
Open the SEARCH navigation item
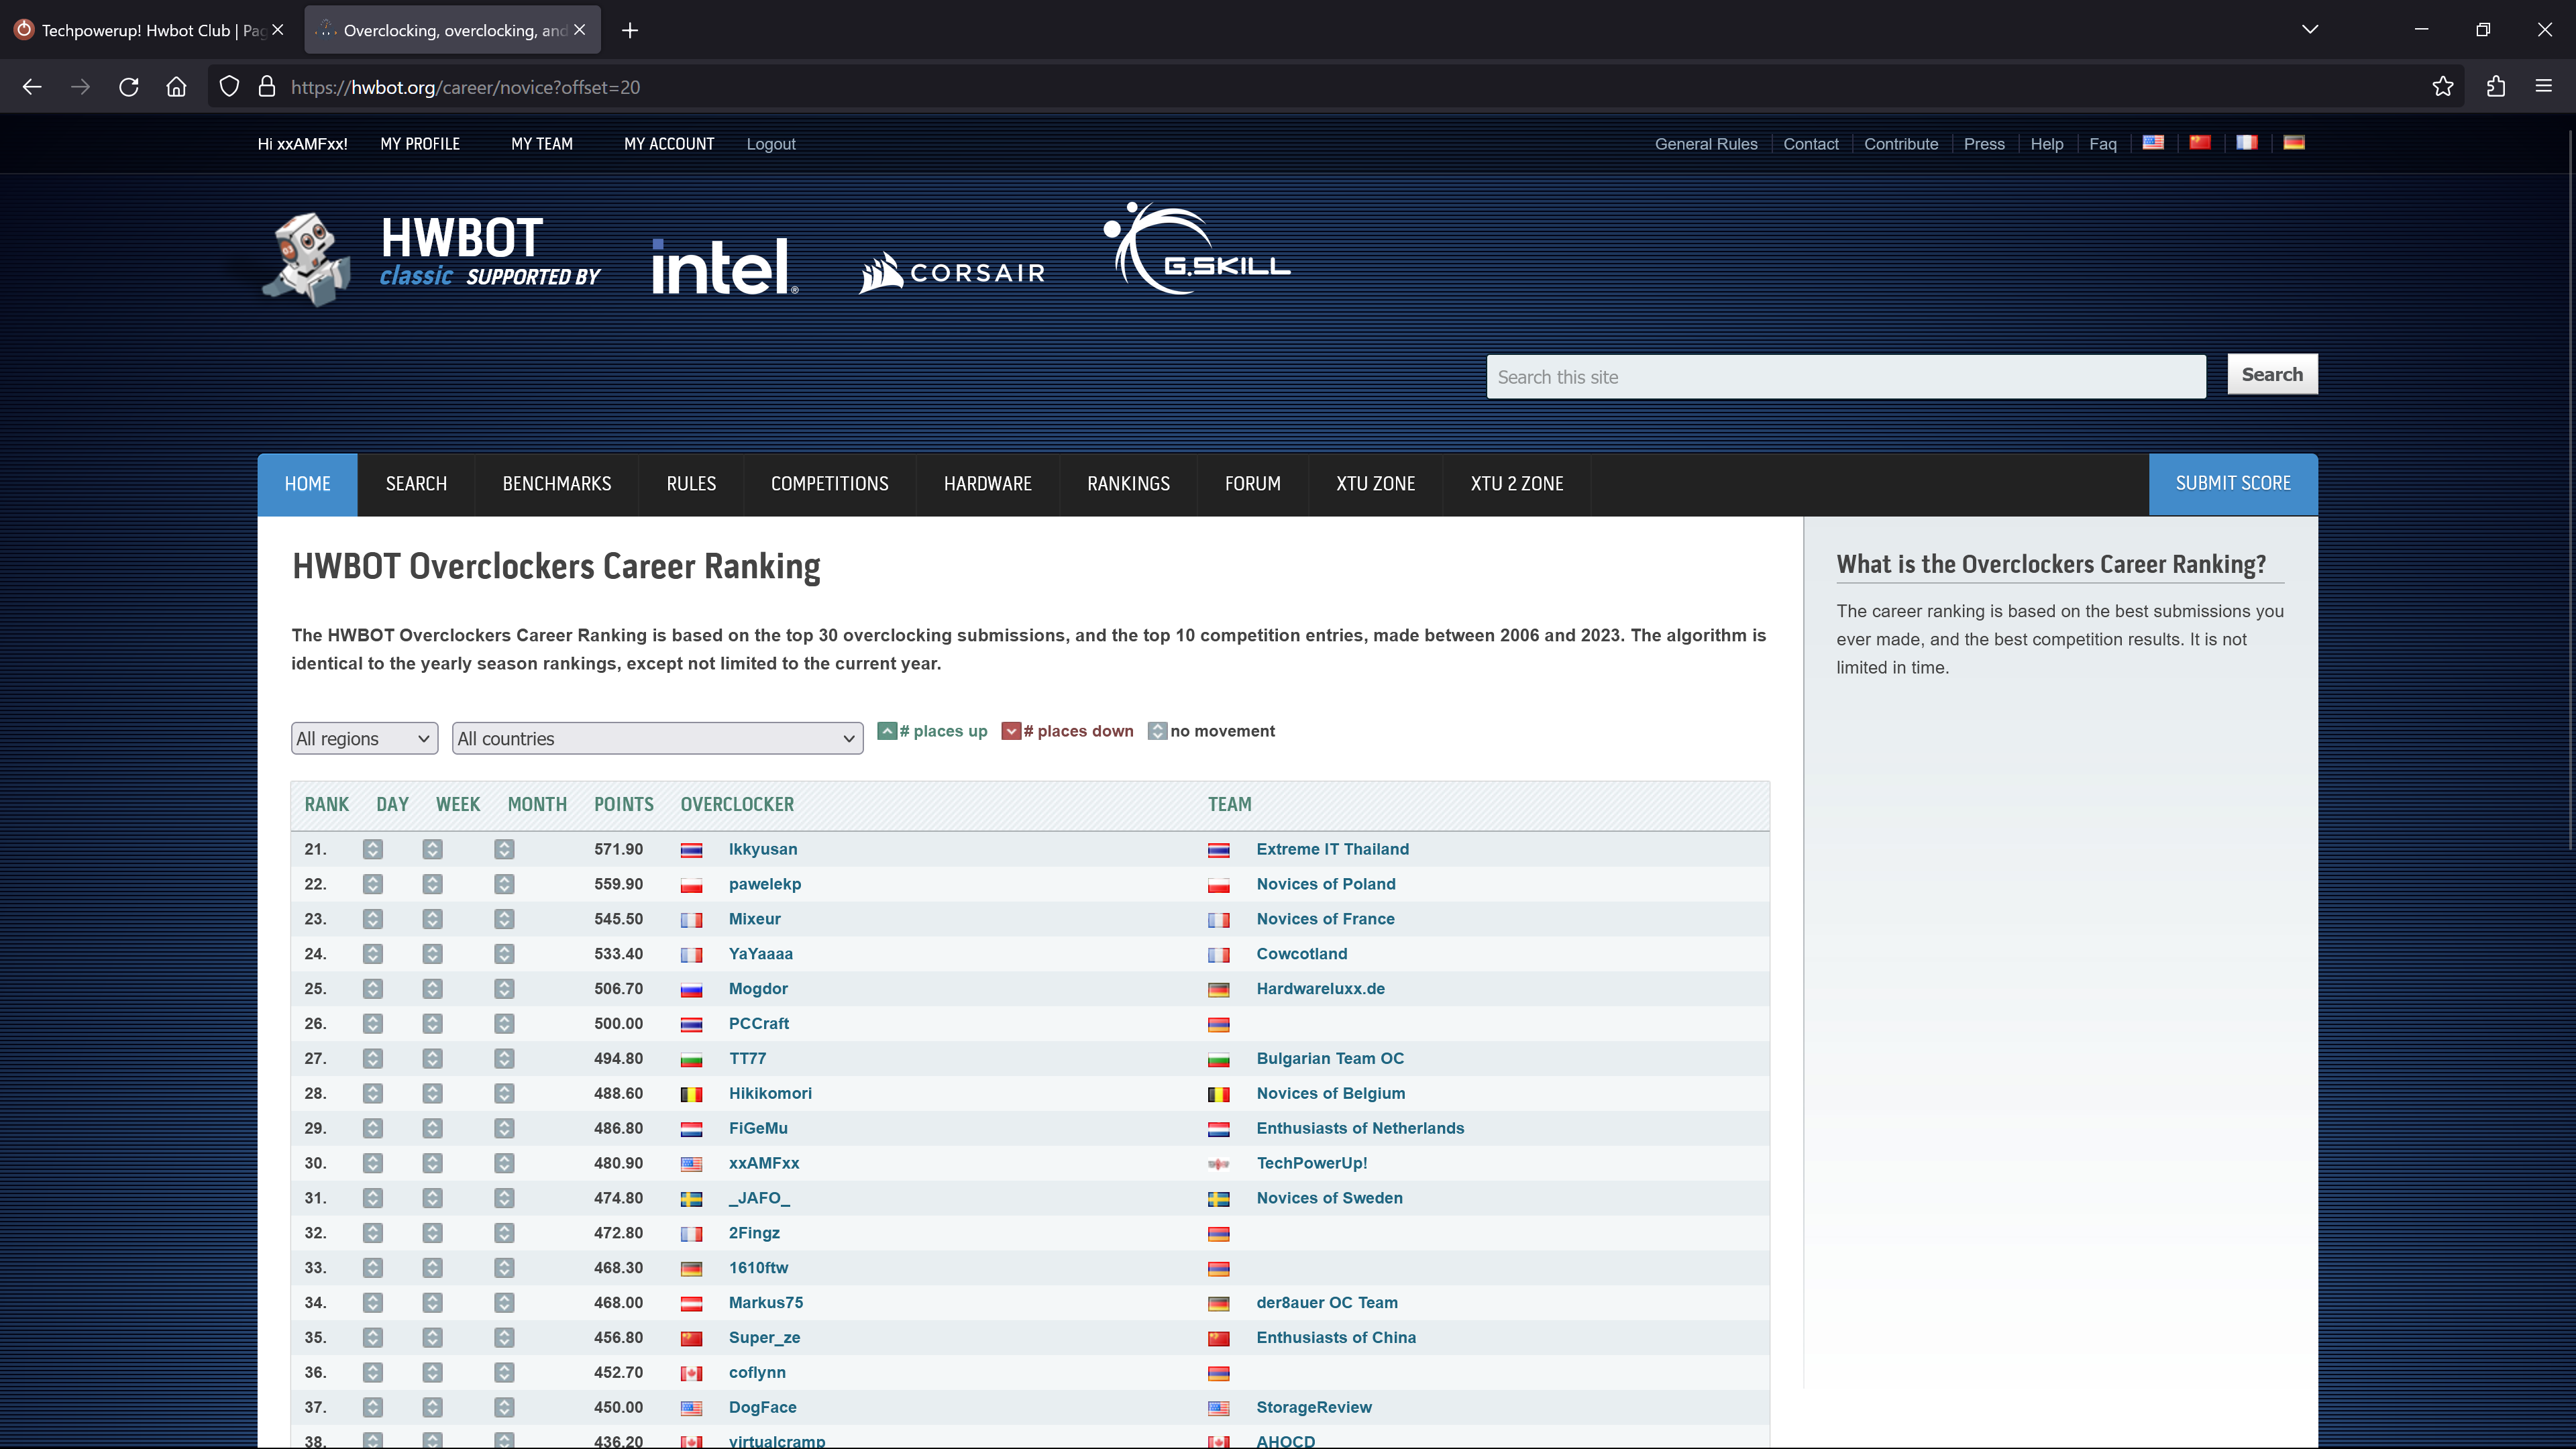[x=416, y=484]
